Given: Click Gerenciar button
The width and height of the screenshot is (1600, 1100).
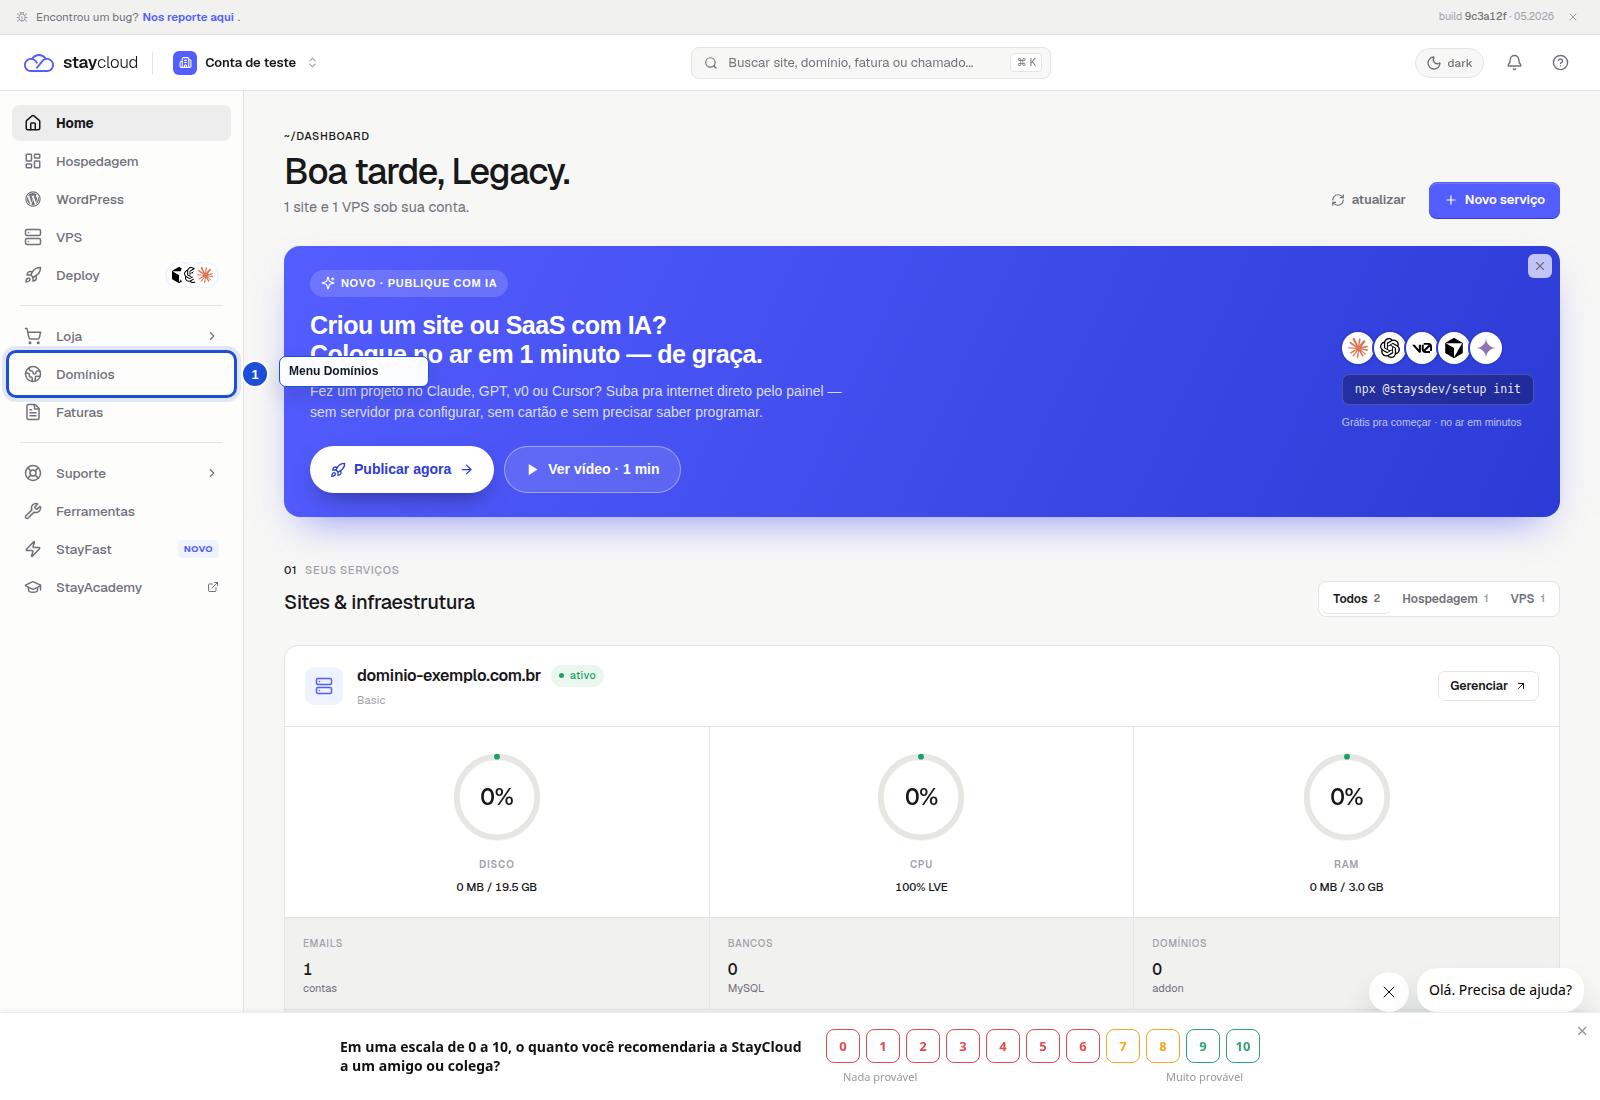Looking at the screenshot, I should [x=1488, y=686].
